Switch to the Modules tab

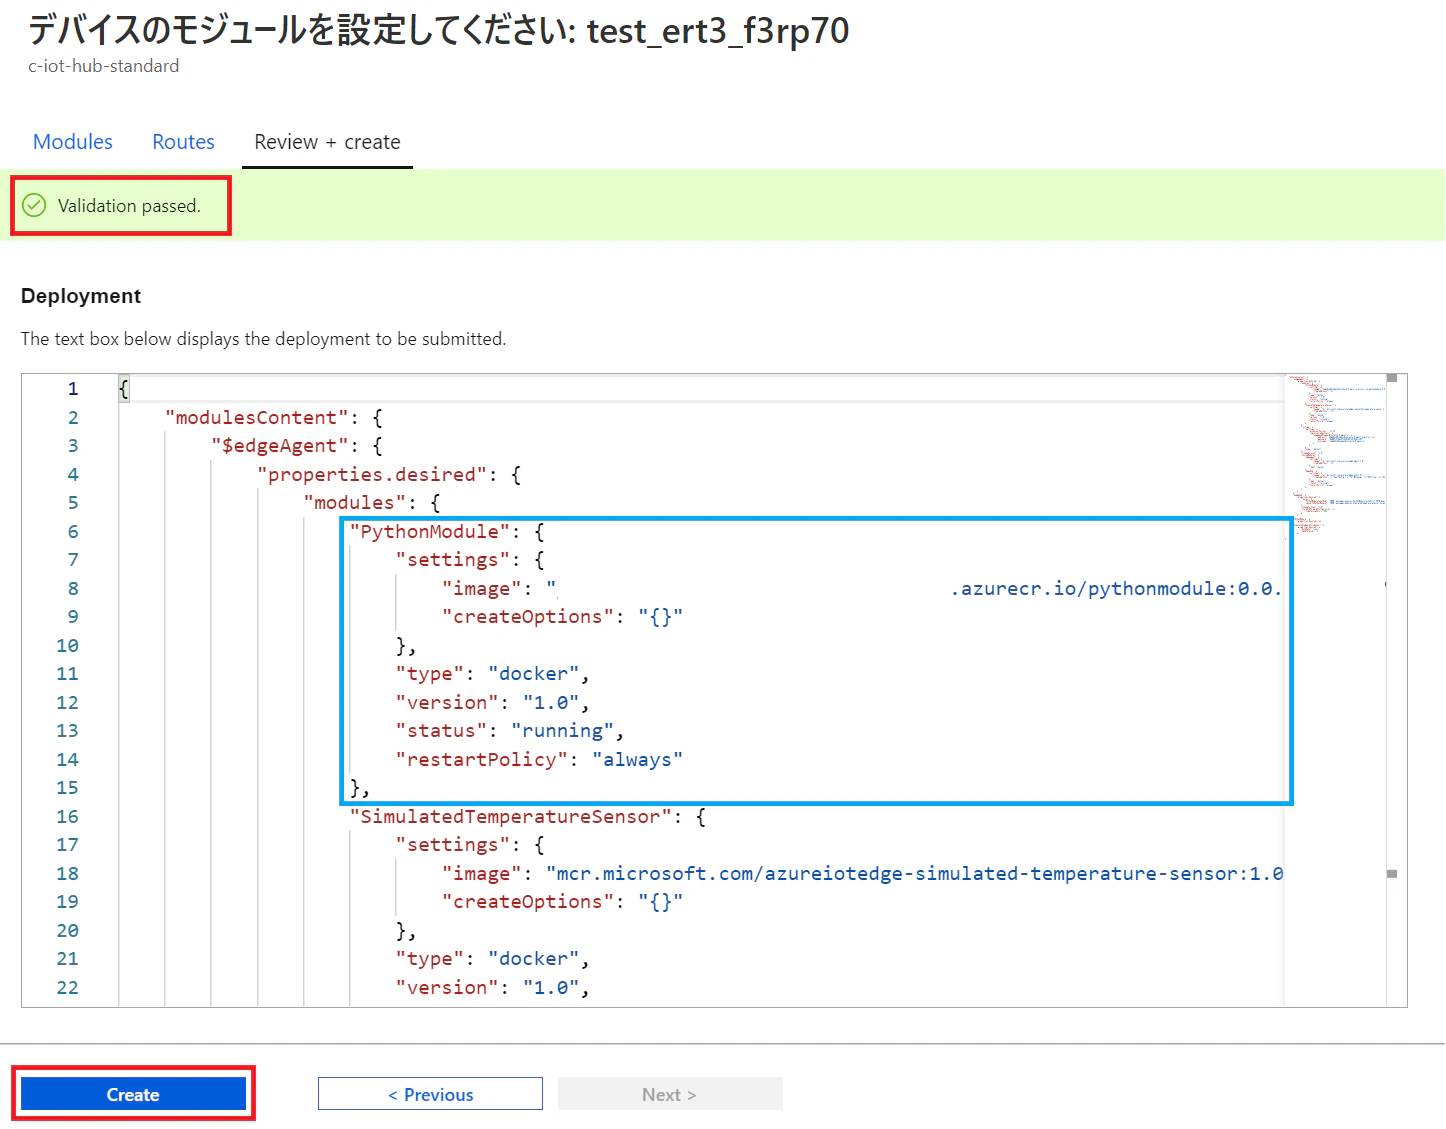pyautogui.click(x=73, y=142)
